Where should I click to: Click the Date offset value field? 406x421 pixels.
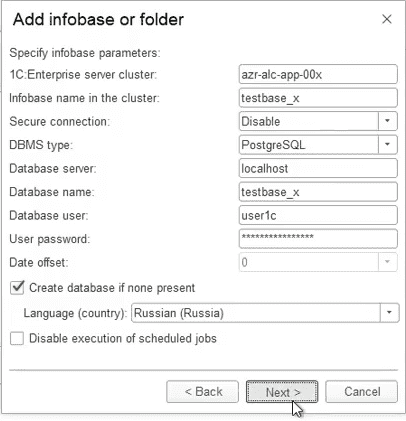pos(309,262)
